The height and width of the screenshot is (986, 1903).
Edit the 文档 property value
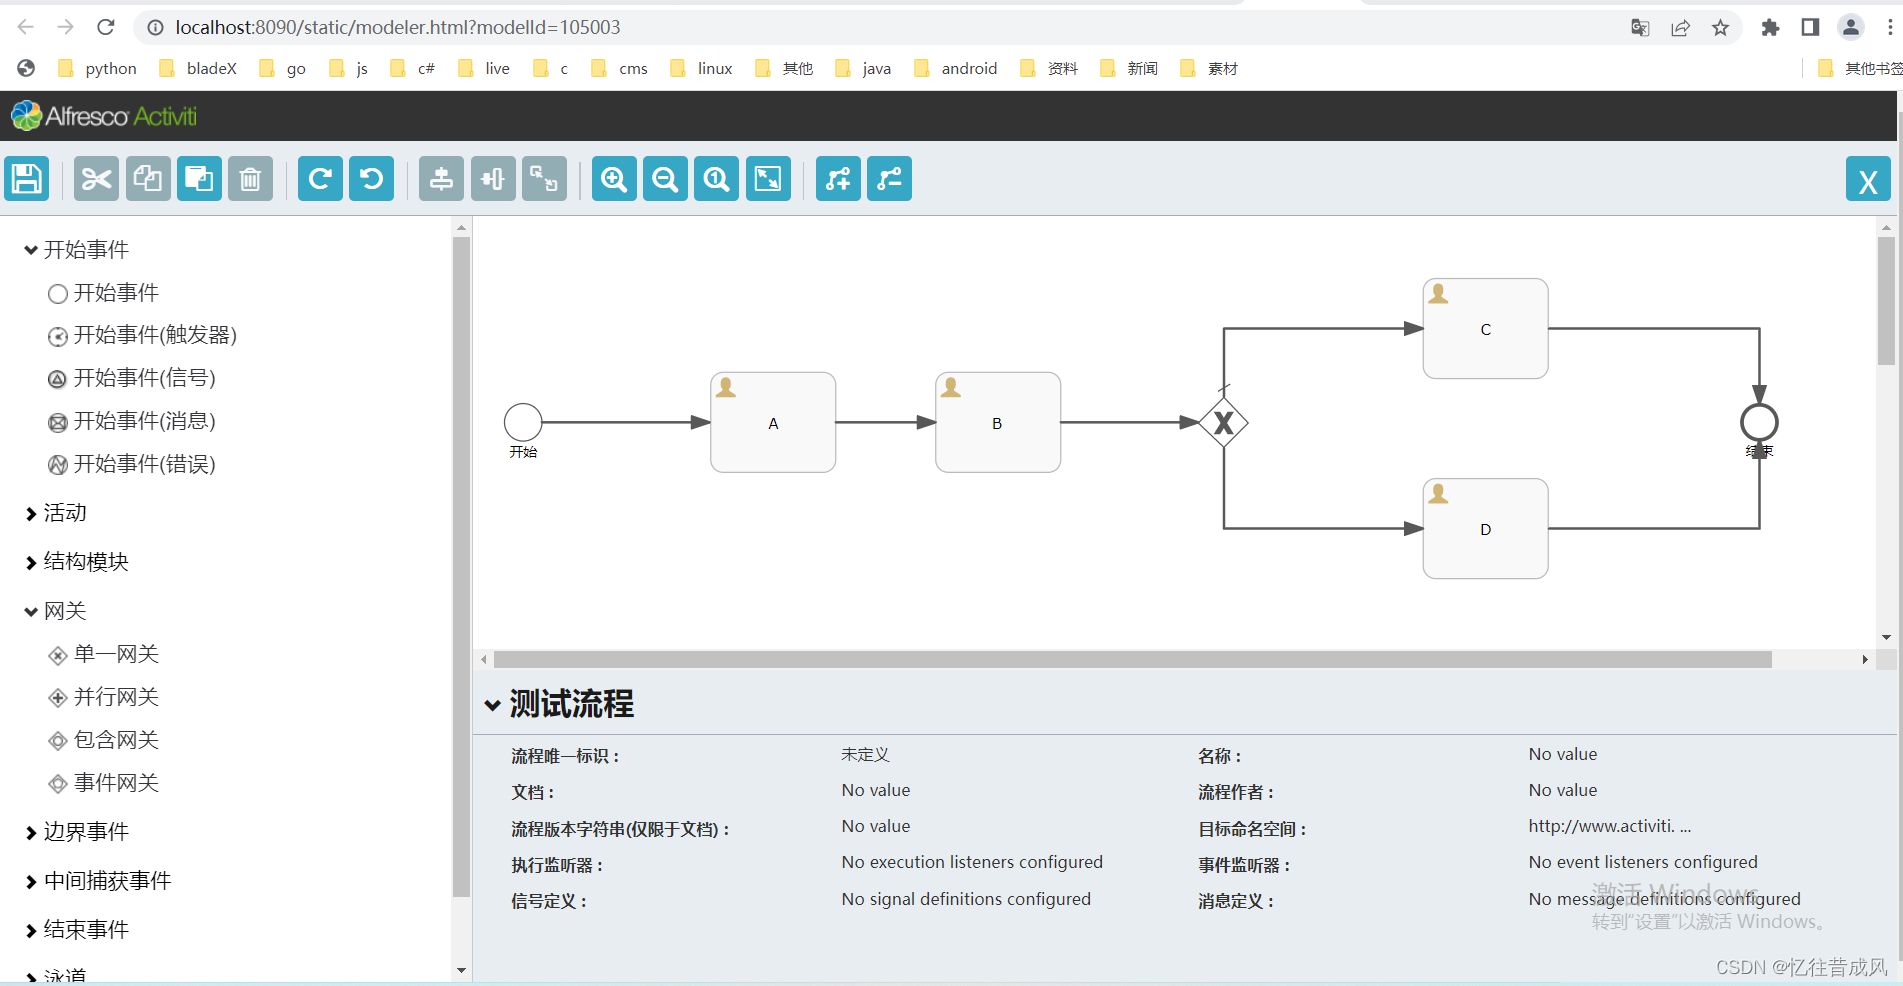[x=876, y=791]
